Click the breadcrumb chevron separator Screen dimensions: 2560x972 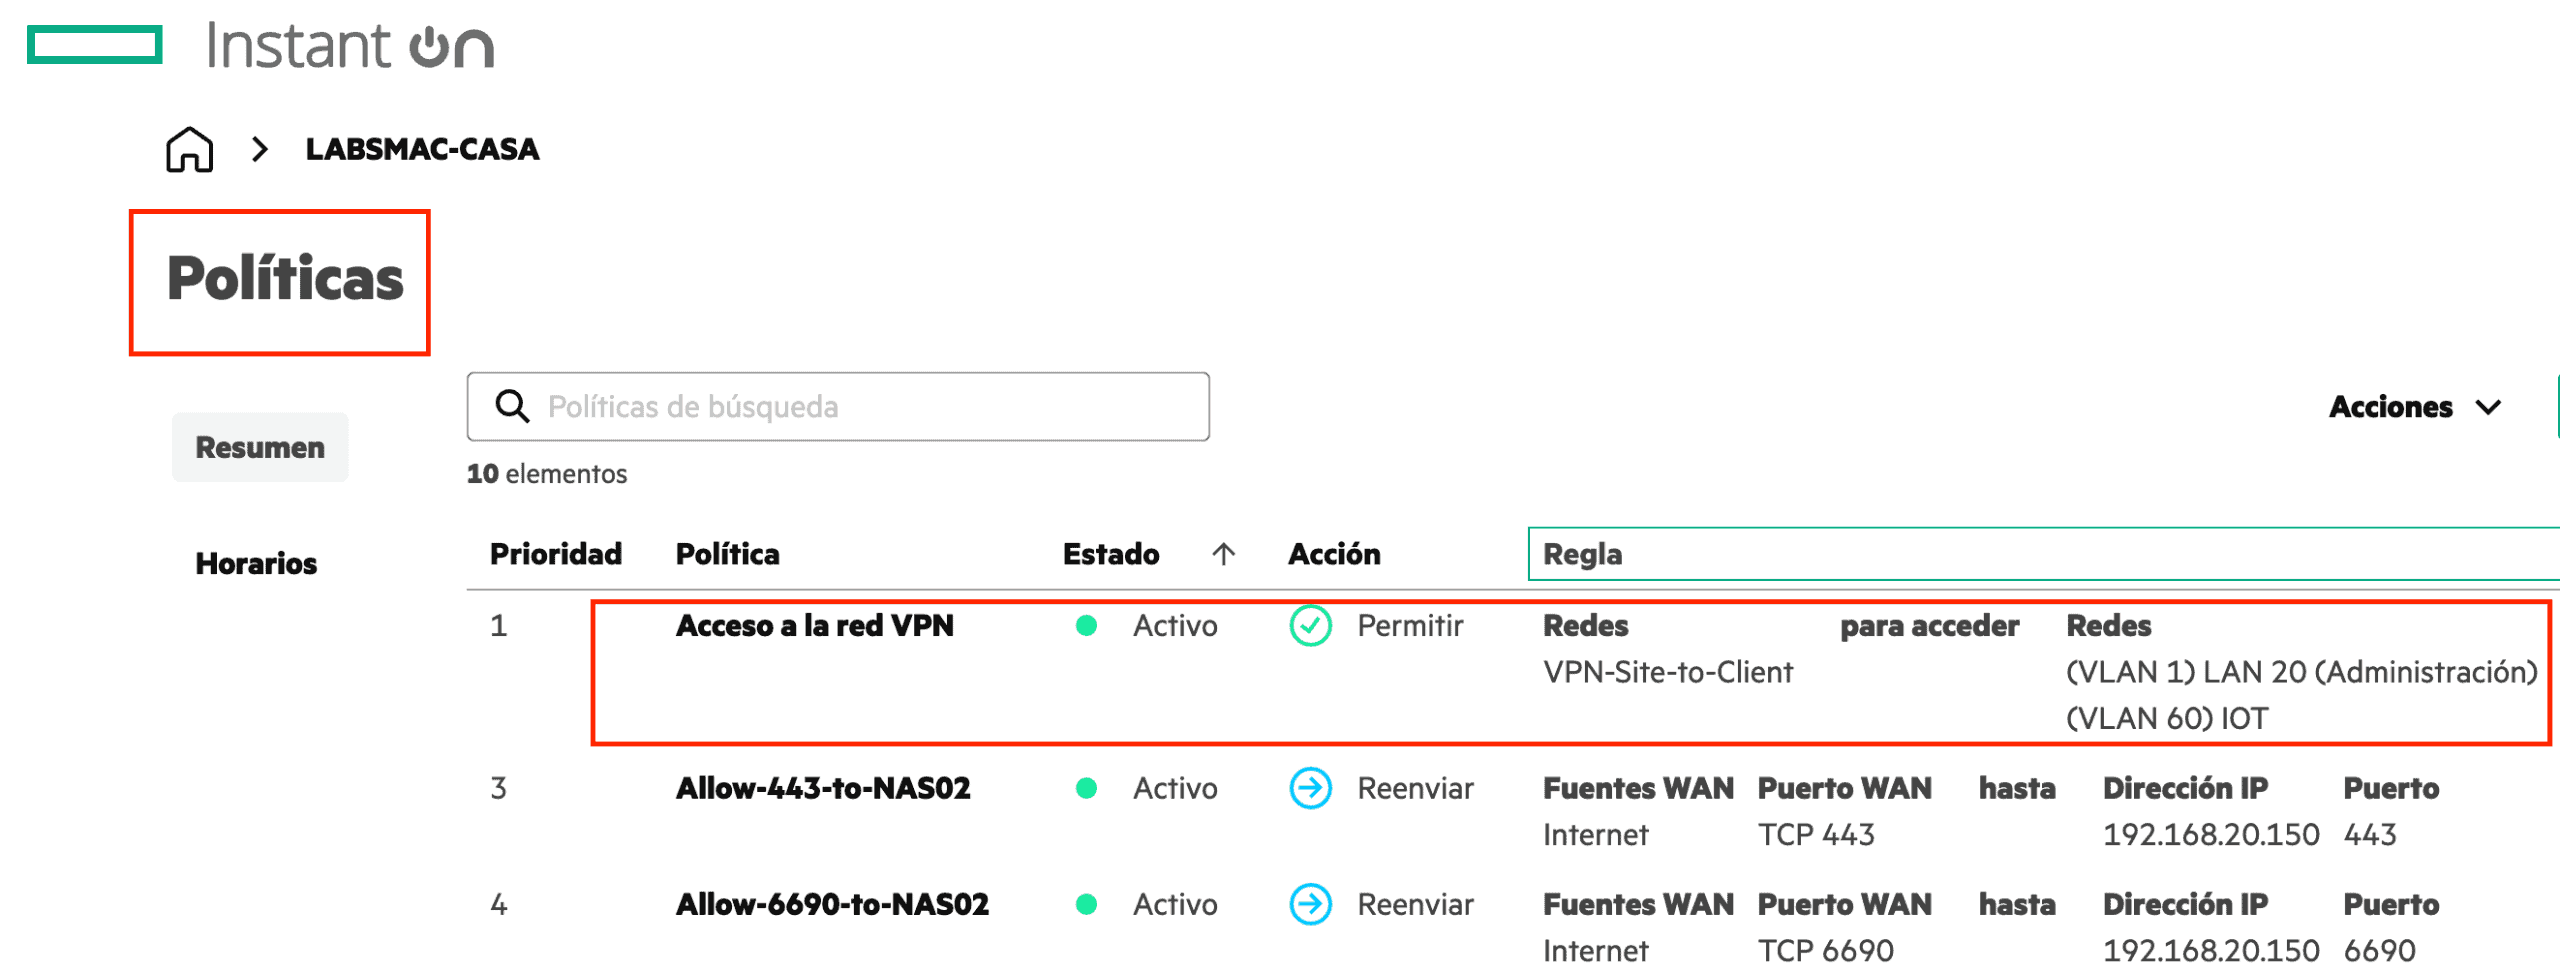[x=260, y=150]
